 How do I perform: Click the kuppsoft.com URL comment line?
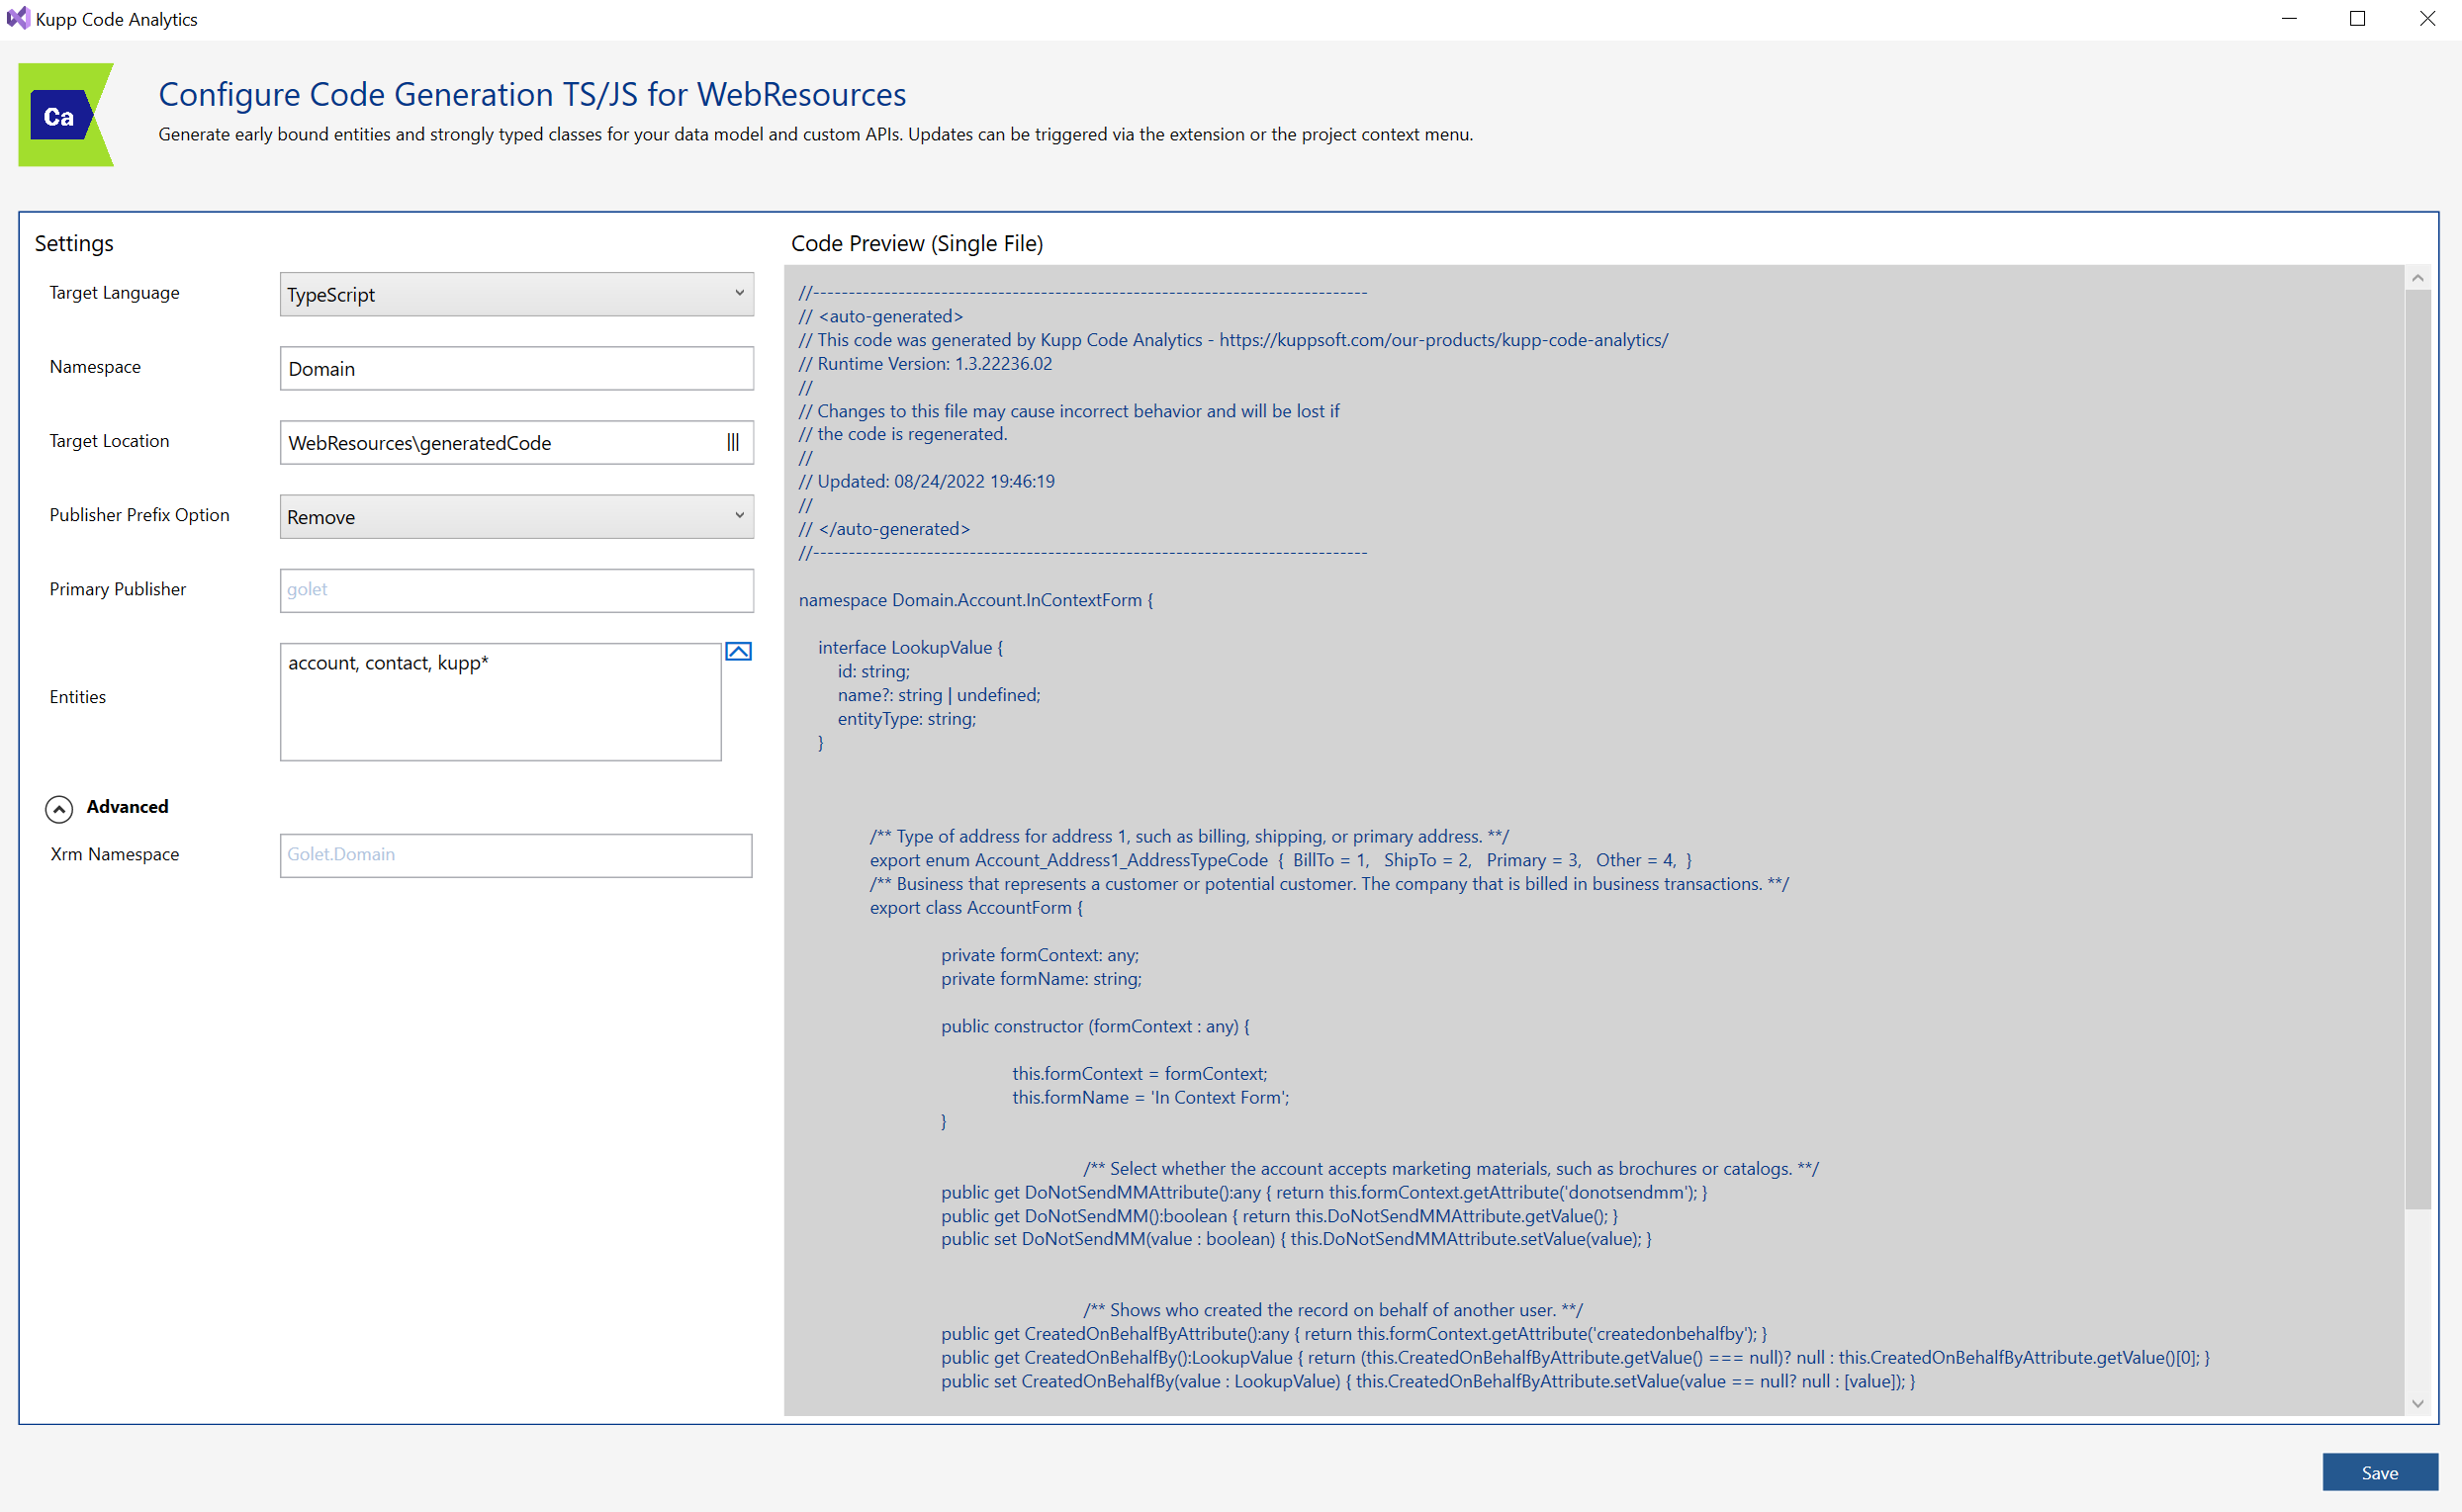pos(1233,340)
